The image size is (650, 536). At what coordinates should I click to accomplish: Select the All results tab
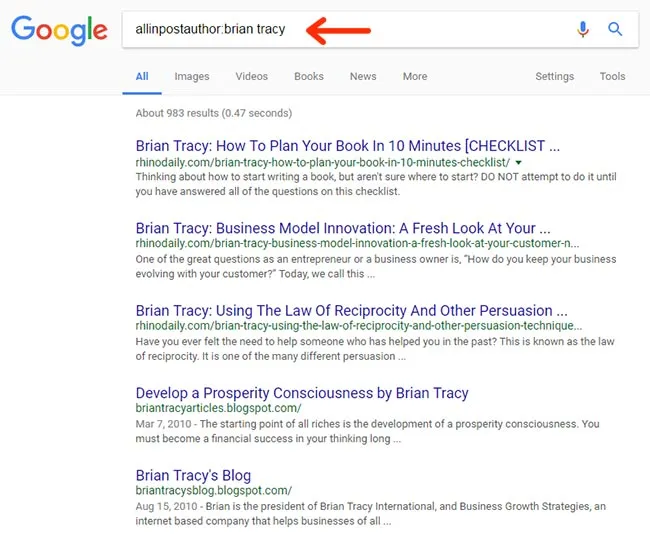pyautogui.click(x=142, y=76)
